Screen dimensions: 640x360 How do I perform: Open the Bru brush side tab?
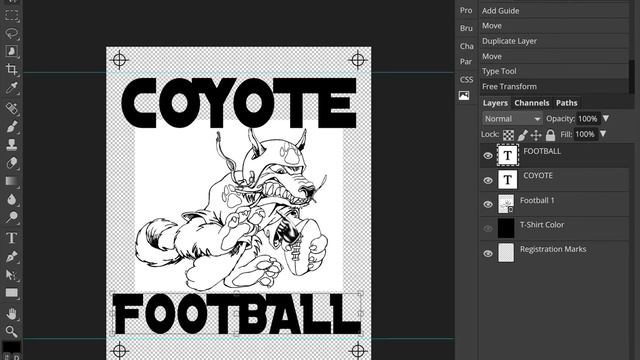466,28
